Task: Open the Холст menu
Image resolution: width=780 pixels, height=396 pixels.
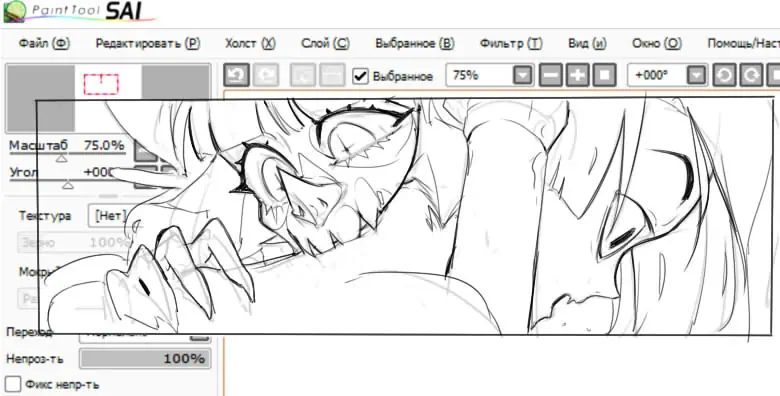Action: coord(250,43)
